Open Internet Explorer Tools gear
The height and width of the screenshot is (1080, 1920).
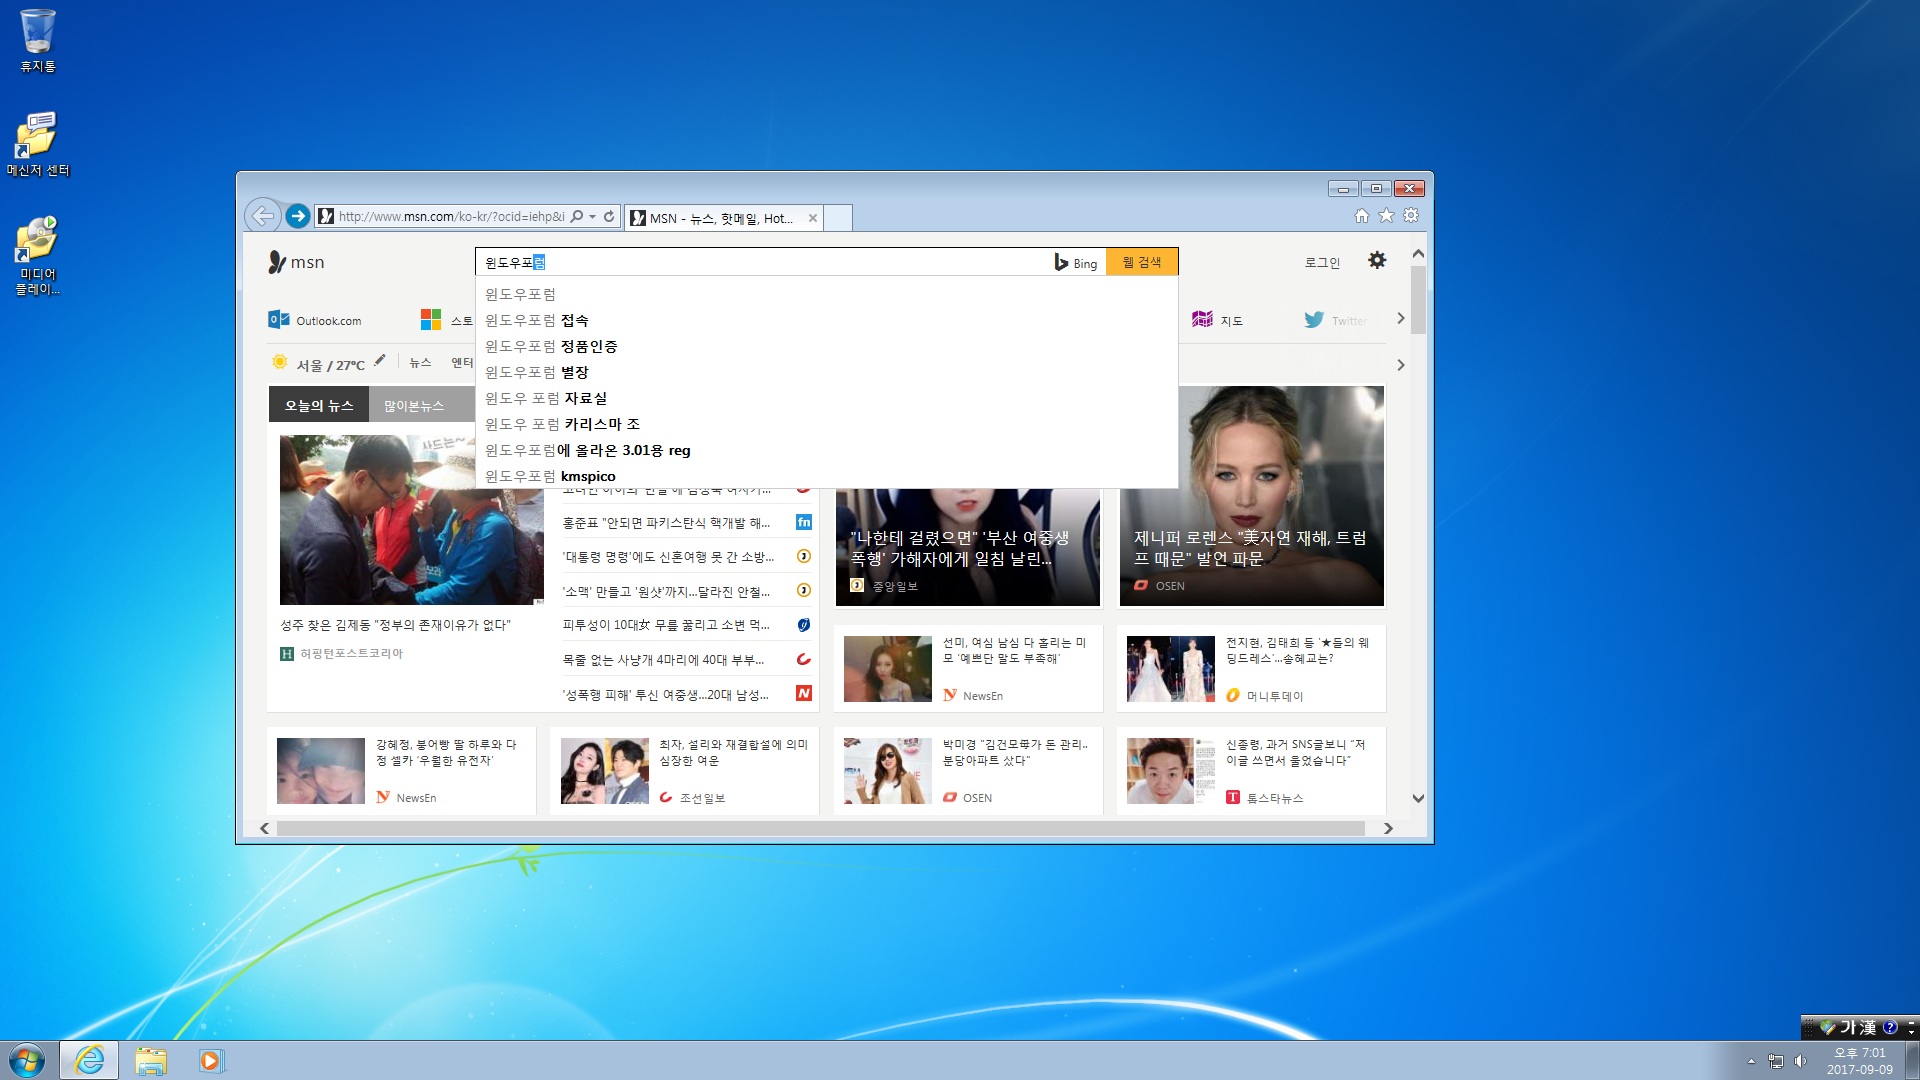[x=1411, y=215]
